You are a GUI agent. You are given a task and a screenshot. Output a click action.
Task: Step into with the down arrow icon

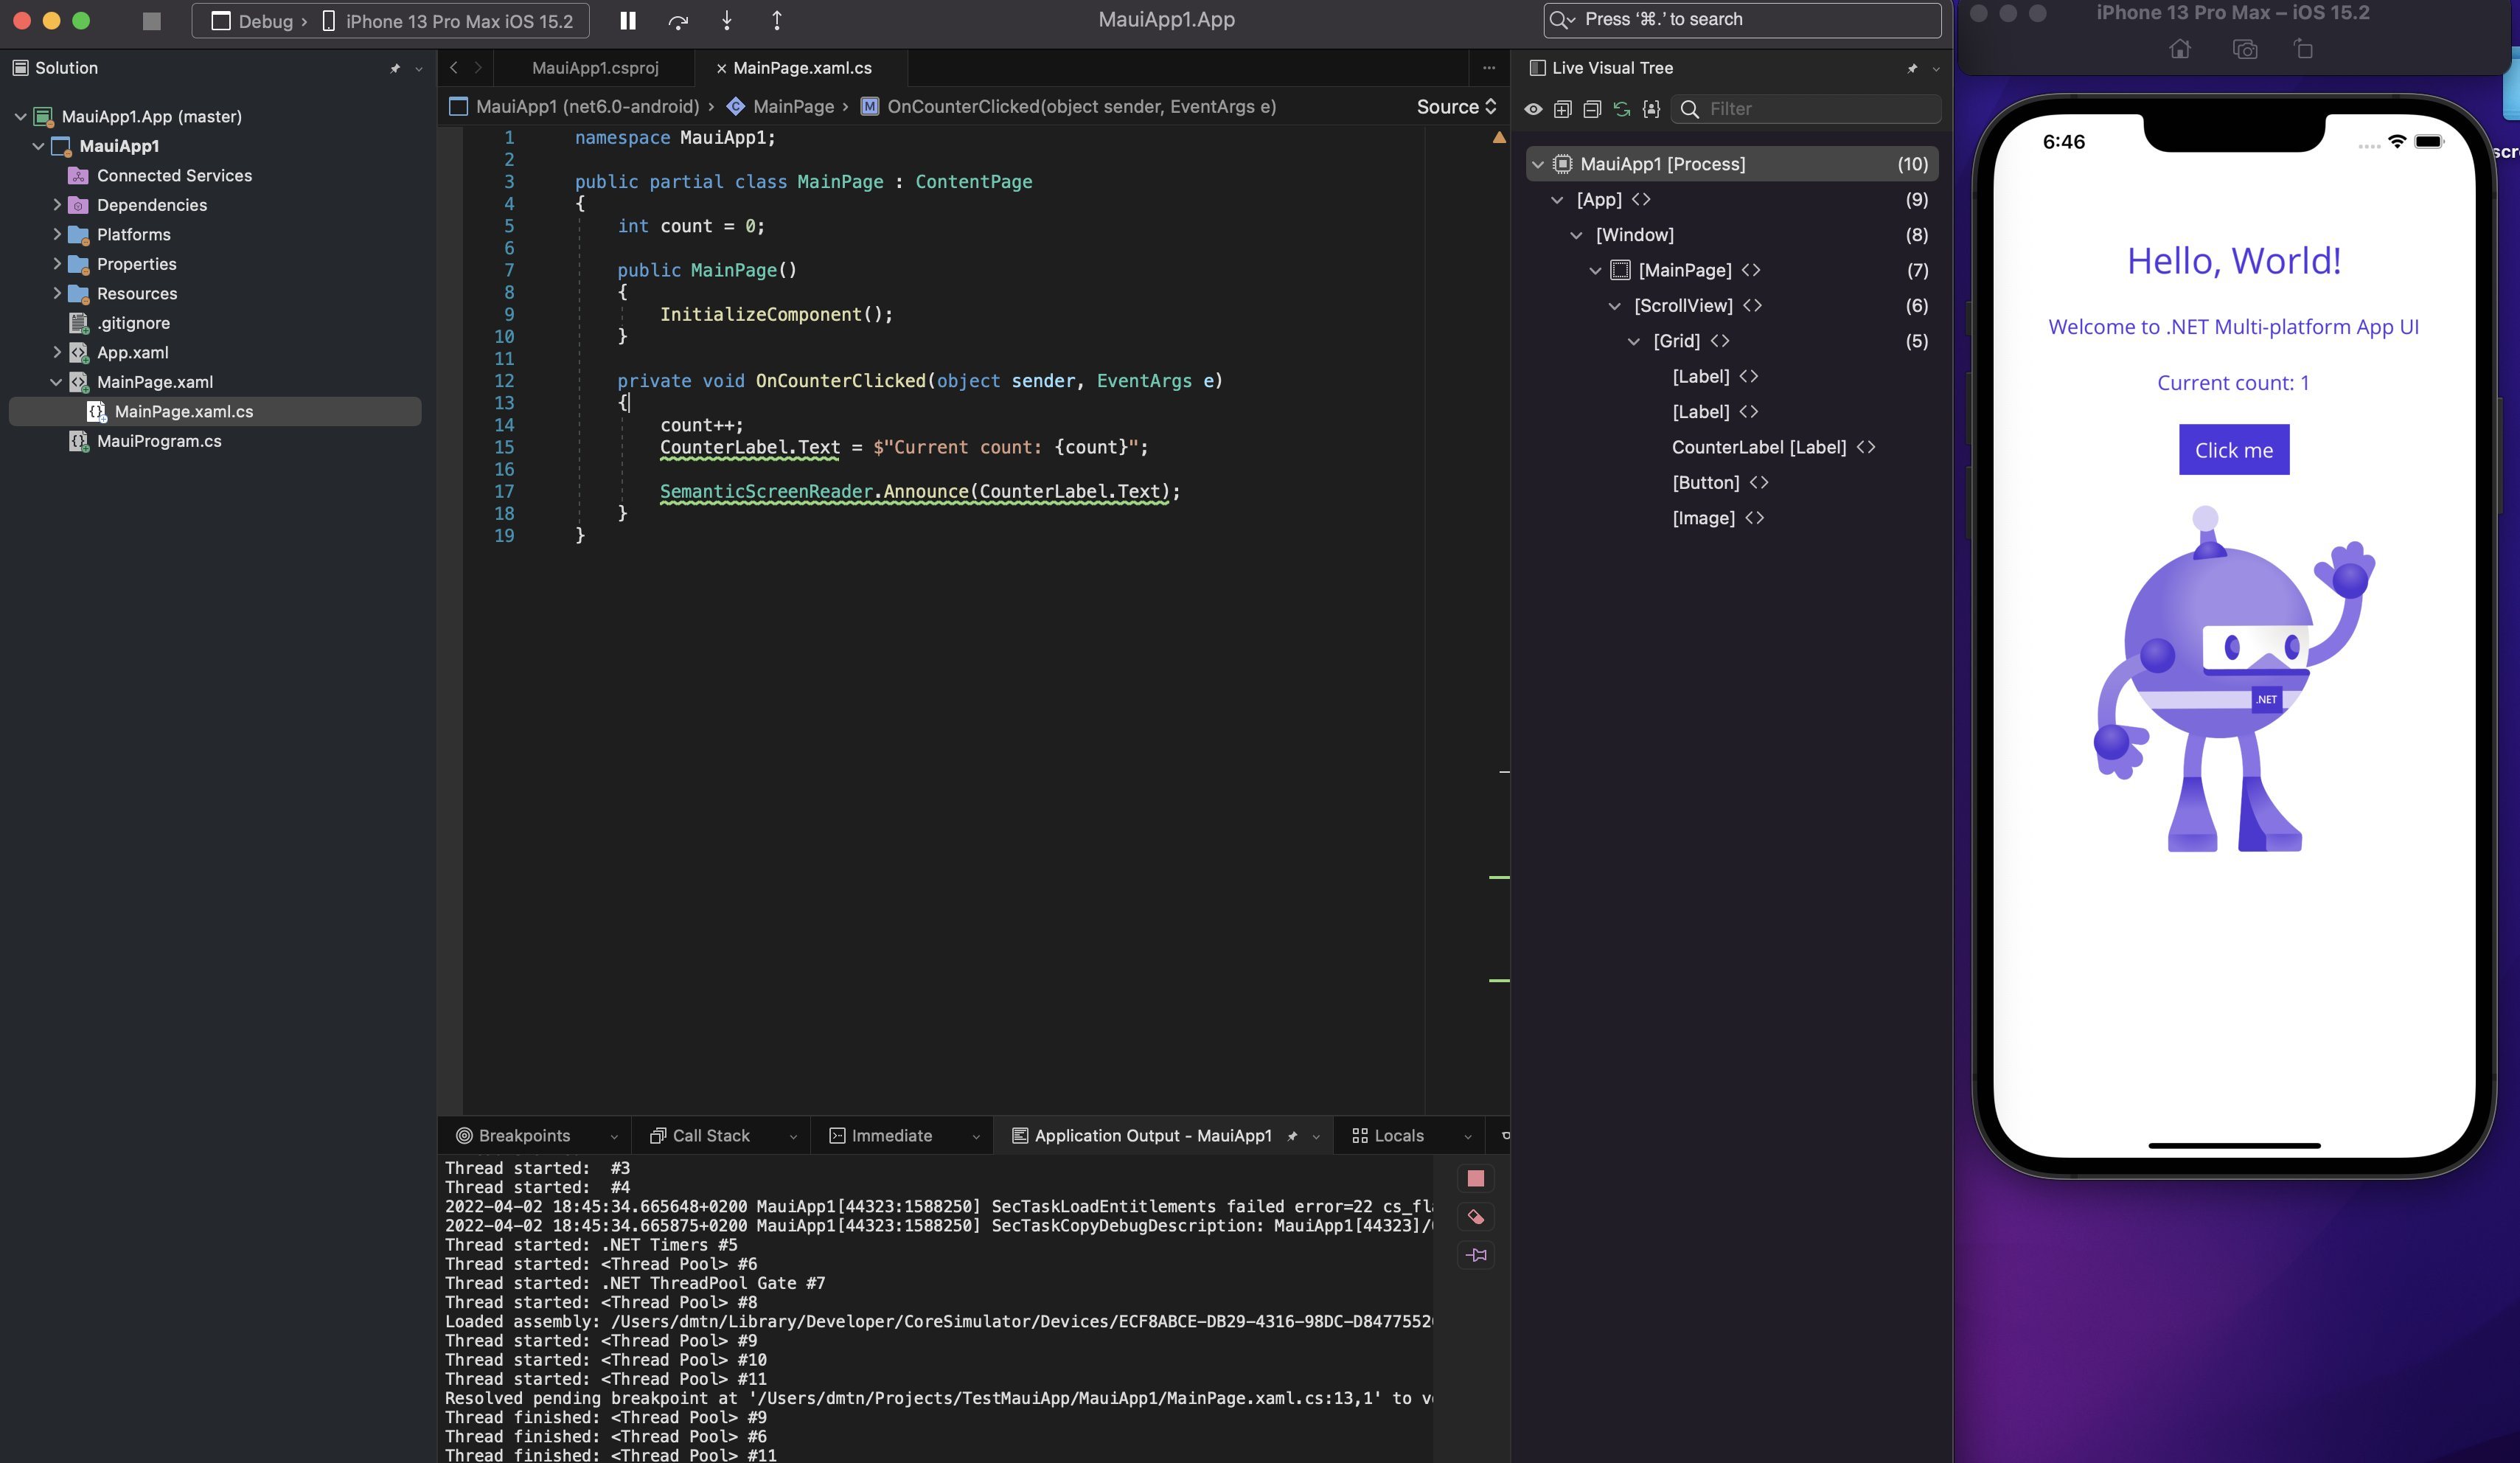click(x=727, y=21)
